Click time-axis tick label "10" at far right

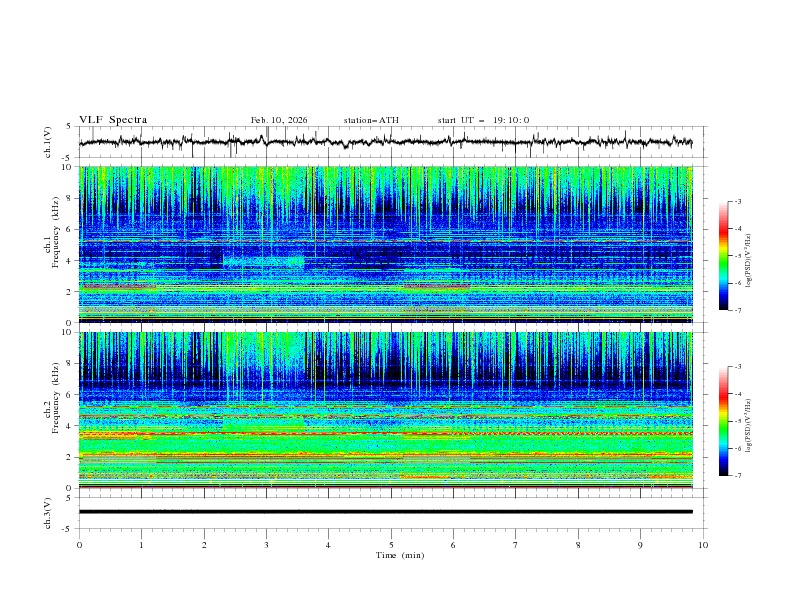(x=703, y=545)
